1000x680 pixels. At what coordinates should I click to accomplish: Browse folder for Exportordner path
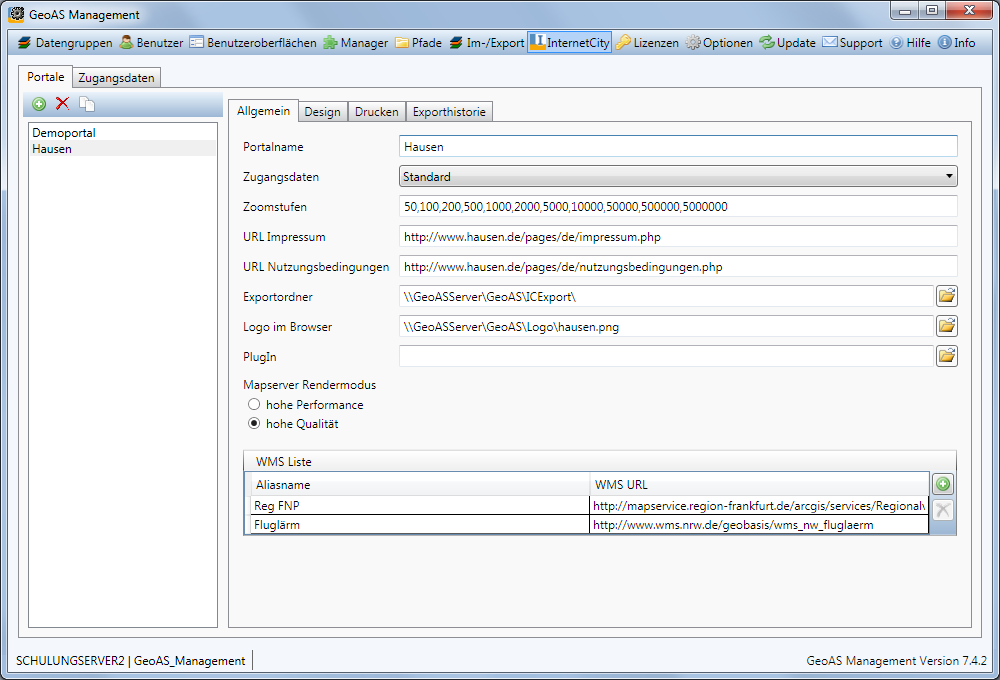click(946, 296)
